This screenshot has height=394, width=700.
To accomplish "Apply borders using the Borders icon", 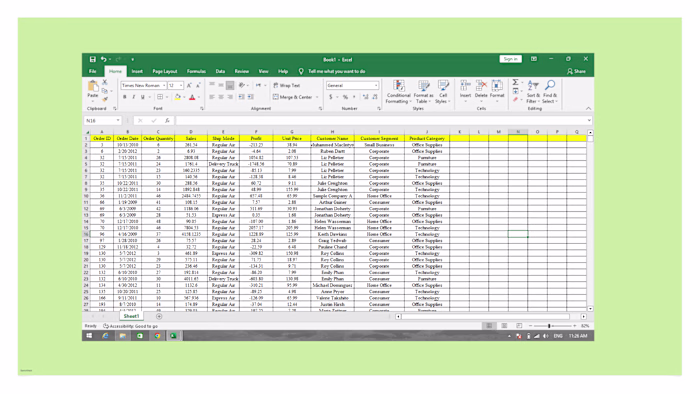I will 160,97.
